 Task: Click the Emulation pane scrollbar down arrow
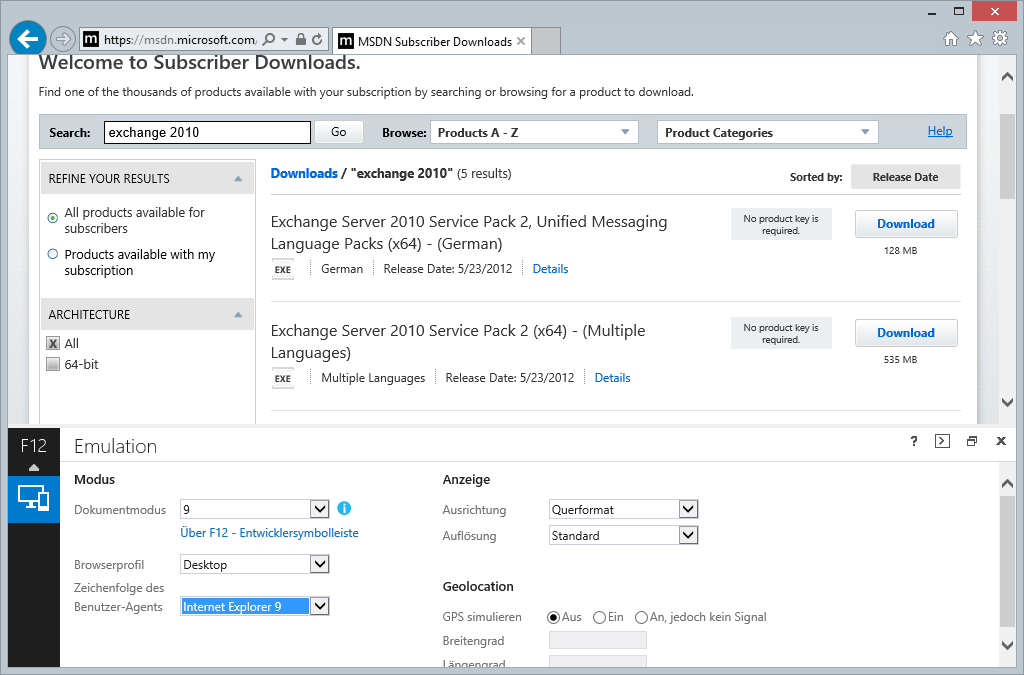(1007, 645)
